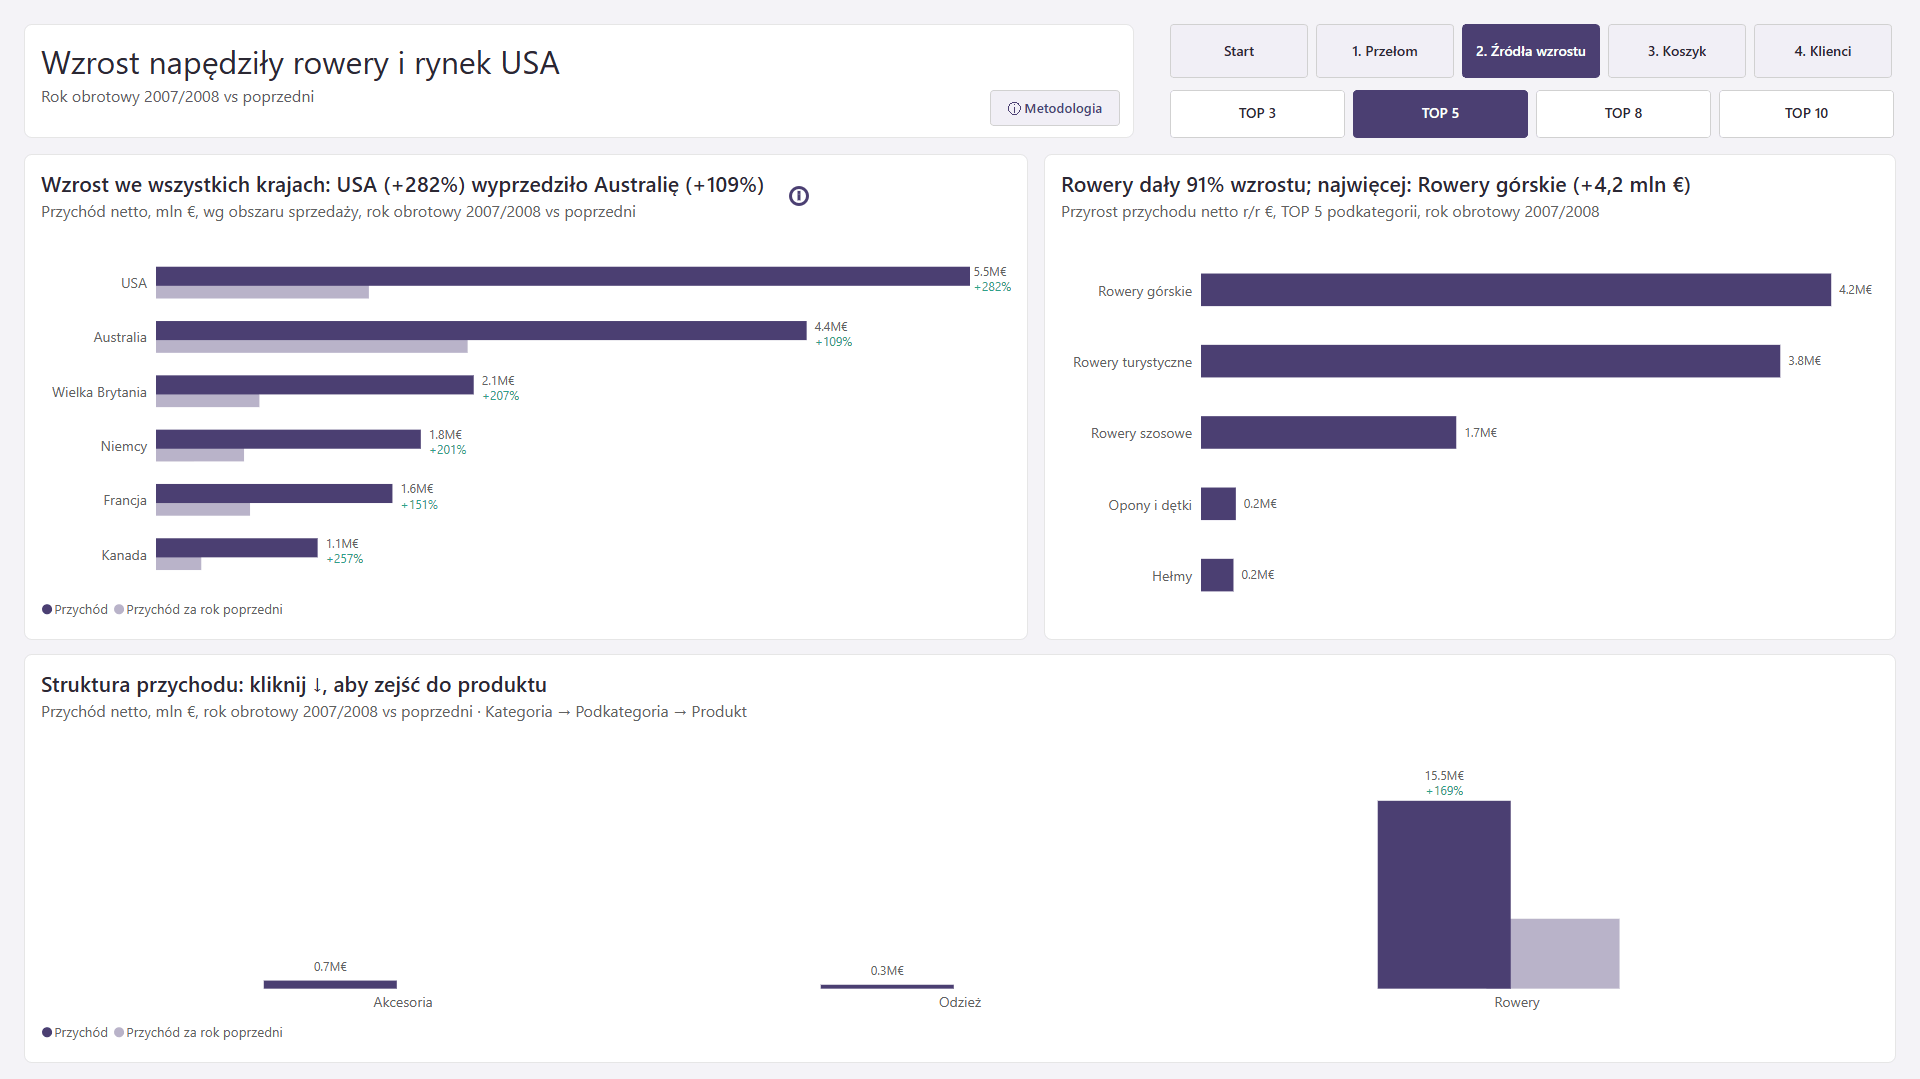
Task: Click the '15.5M€' data label
Action: point(1444,776)
